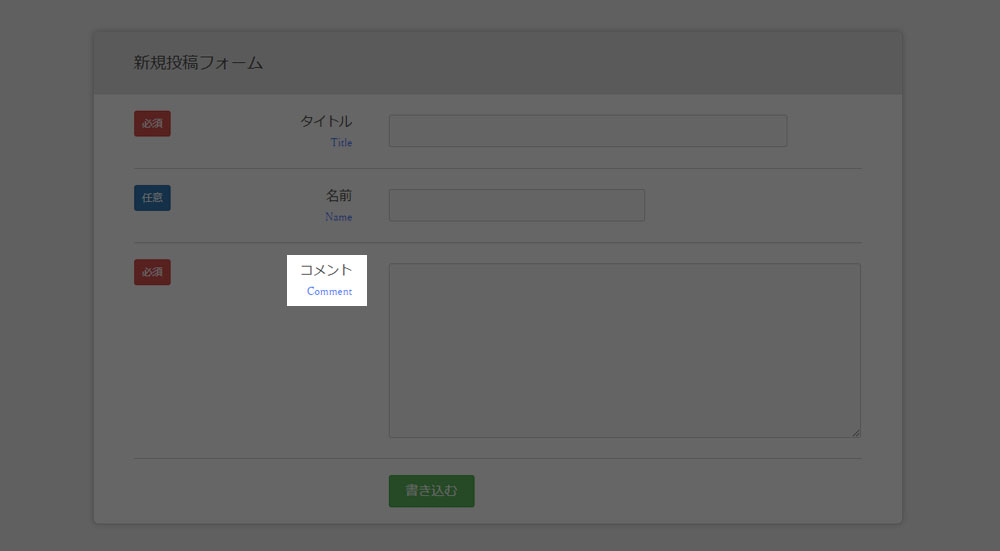Grab the comment textarea resize handle
Screen dimensions: 1000x551
[856, 433]
